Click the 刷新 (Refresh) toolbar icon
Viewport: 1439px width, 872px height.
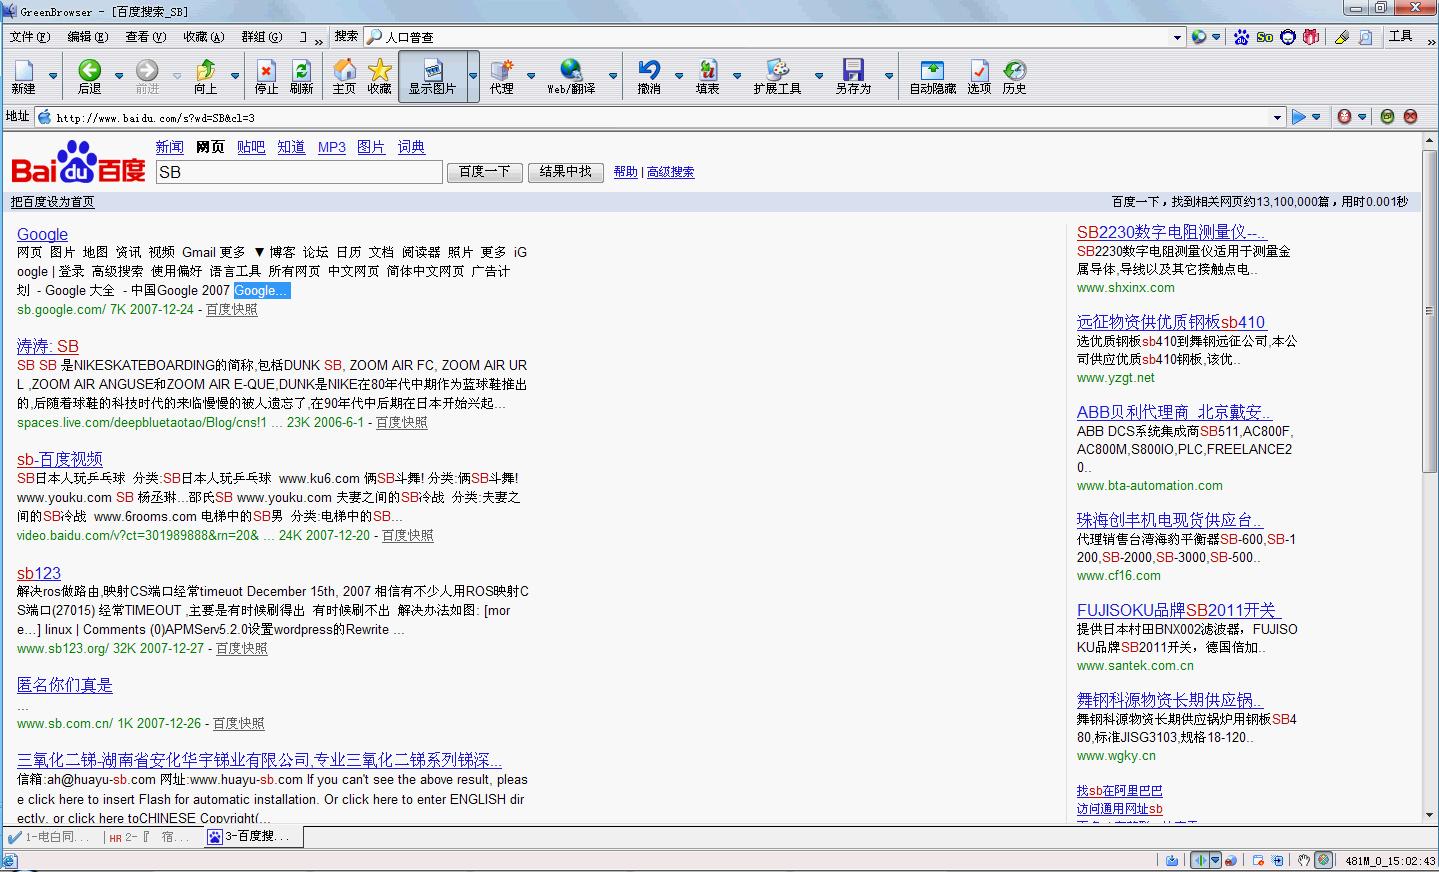[301, 76]
